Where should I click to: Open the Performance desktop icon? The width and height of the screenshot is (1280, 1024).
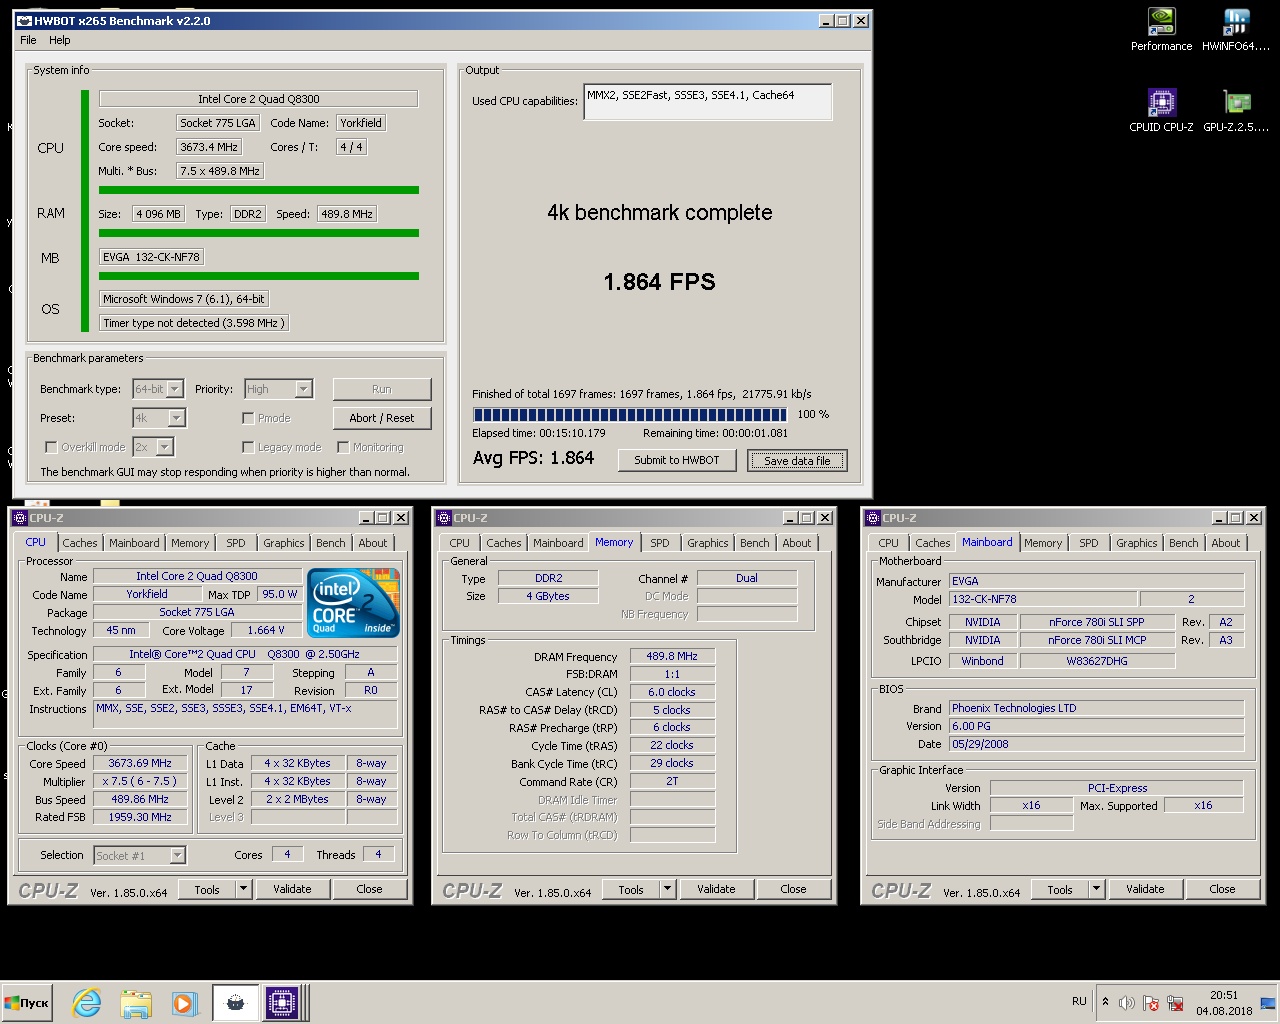(1161, 30)
